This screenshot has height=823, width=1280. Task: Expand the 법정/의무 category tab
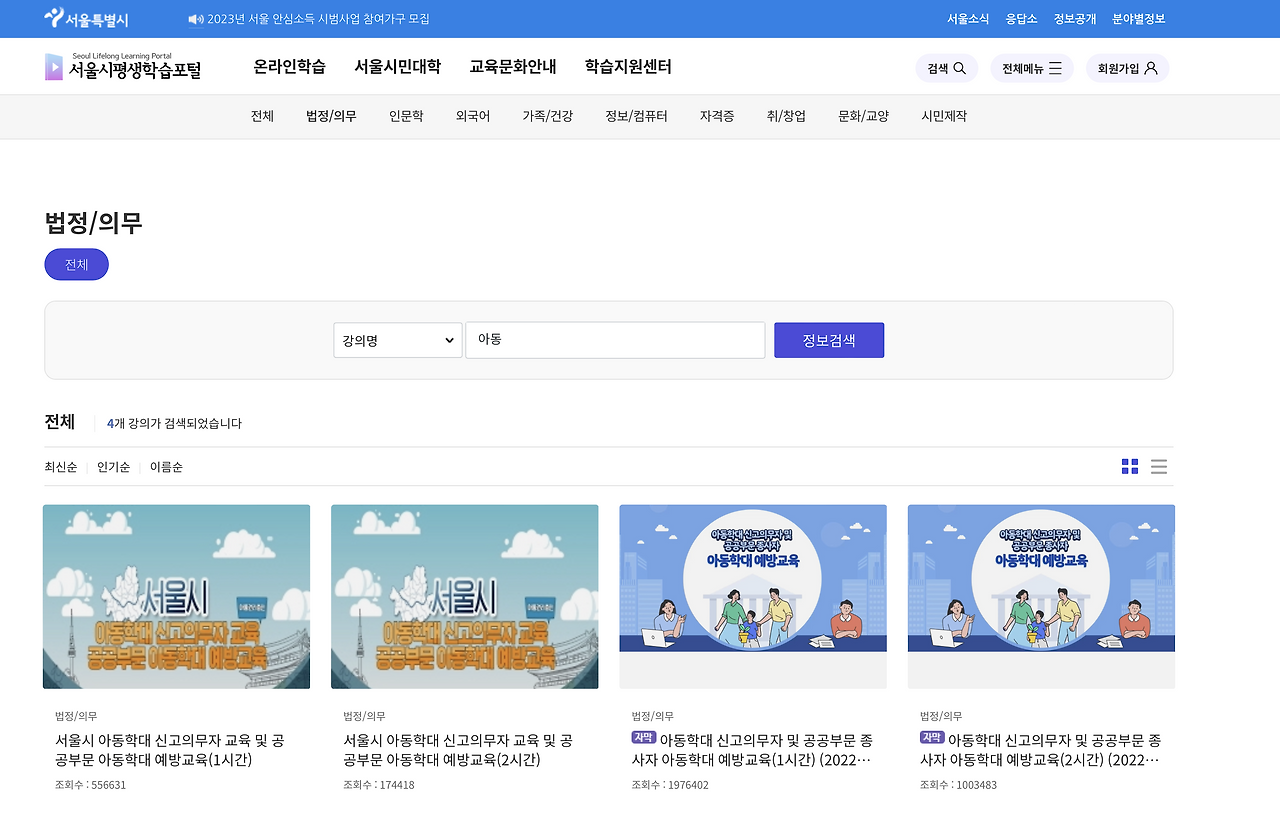click(330, 116)
